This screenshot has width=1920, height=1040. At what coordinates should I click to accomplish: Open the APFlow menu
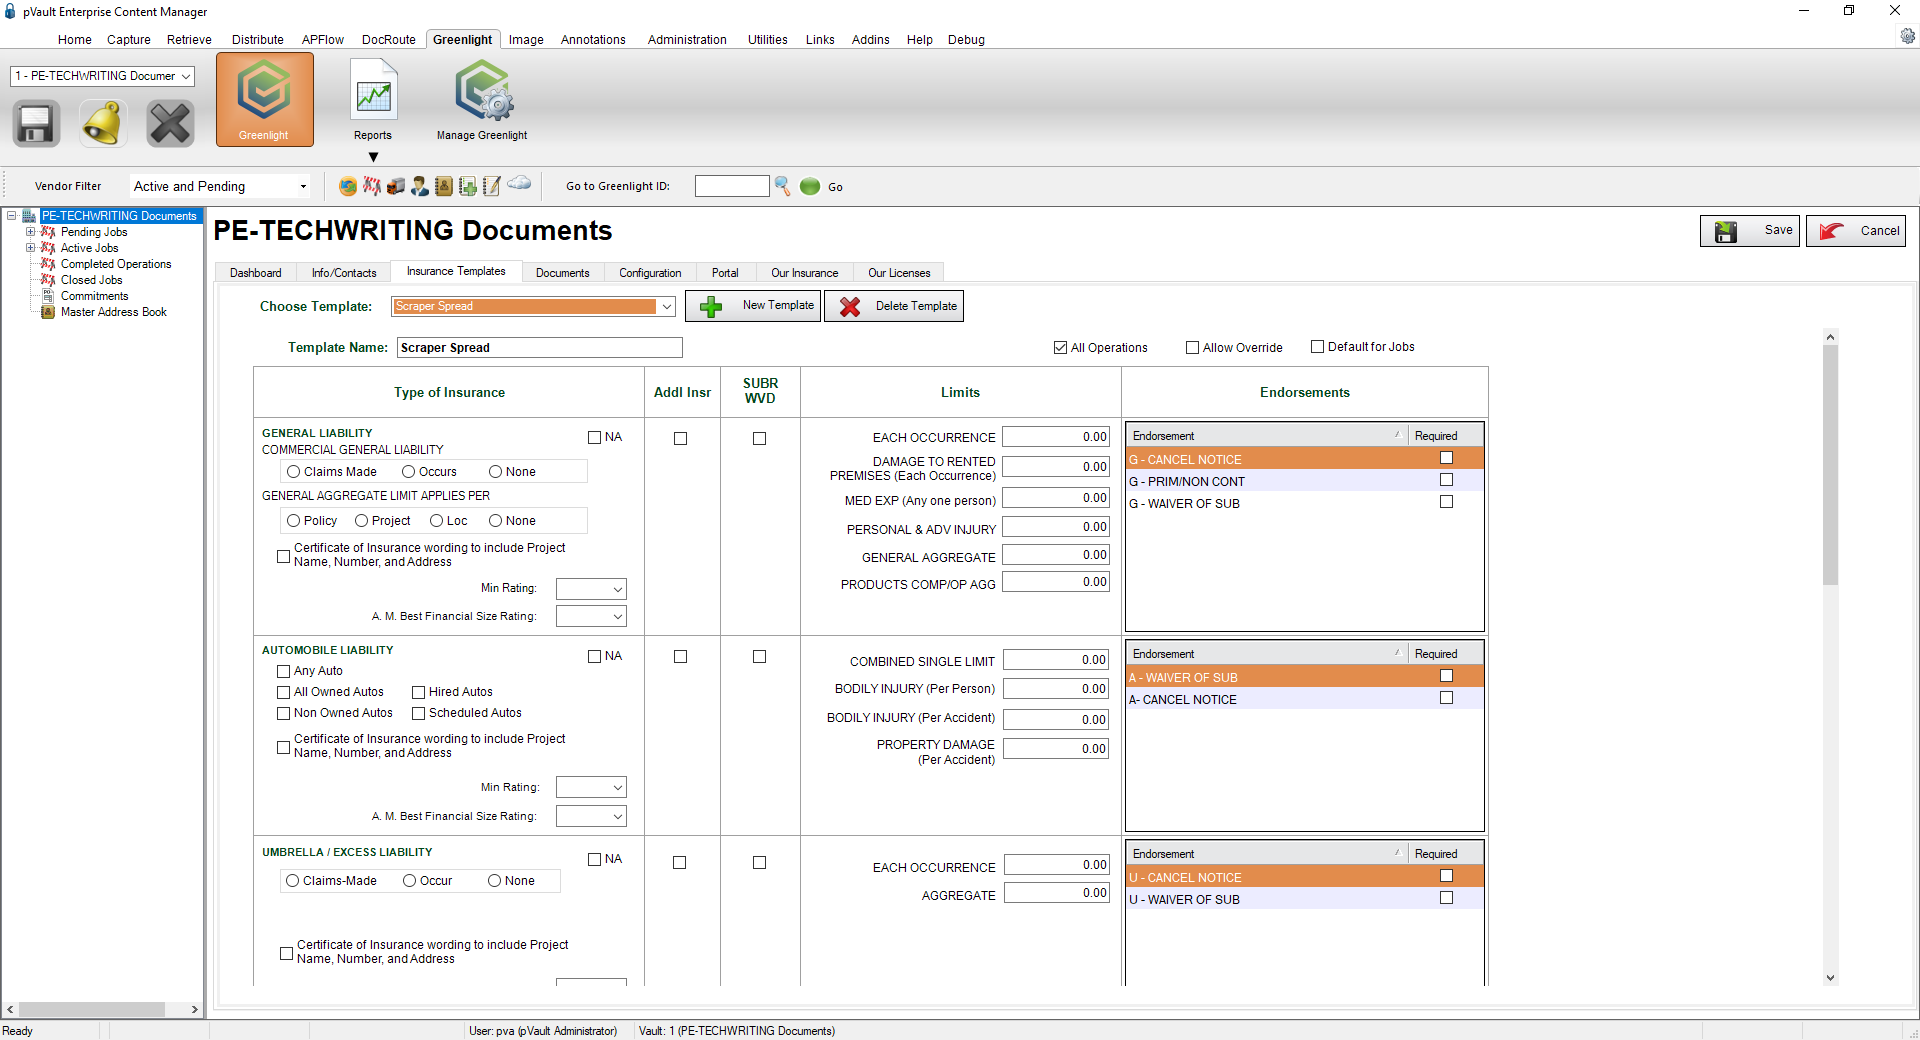pyautogui.click(x=323, y=40)
